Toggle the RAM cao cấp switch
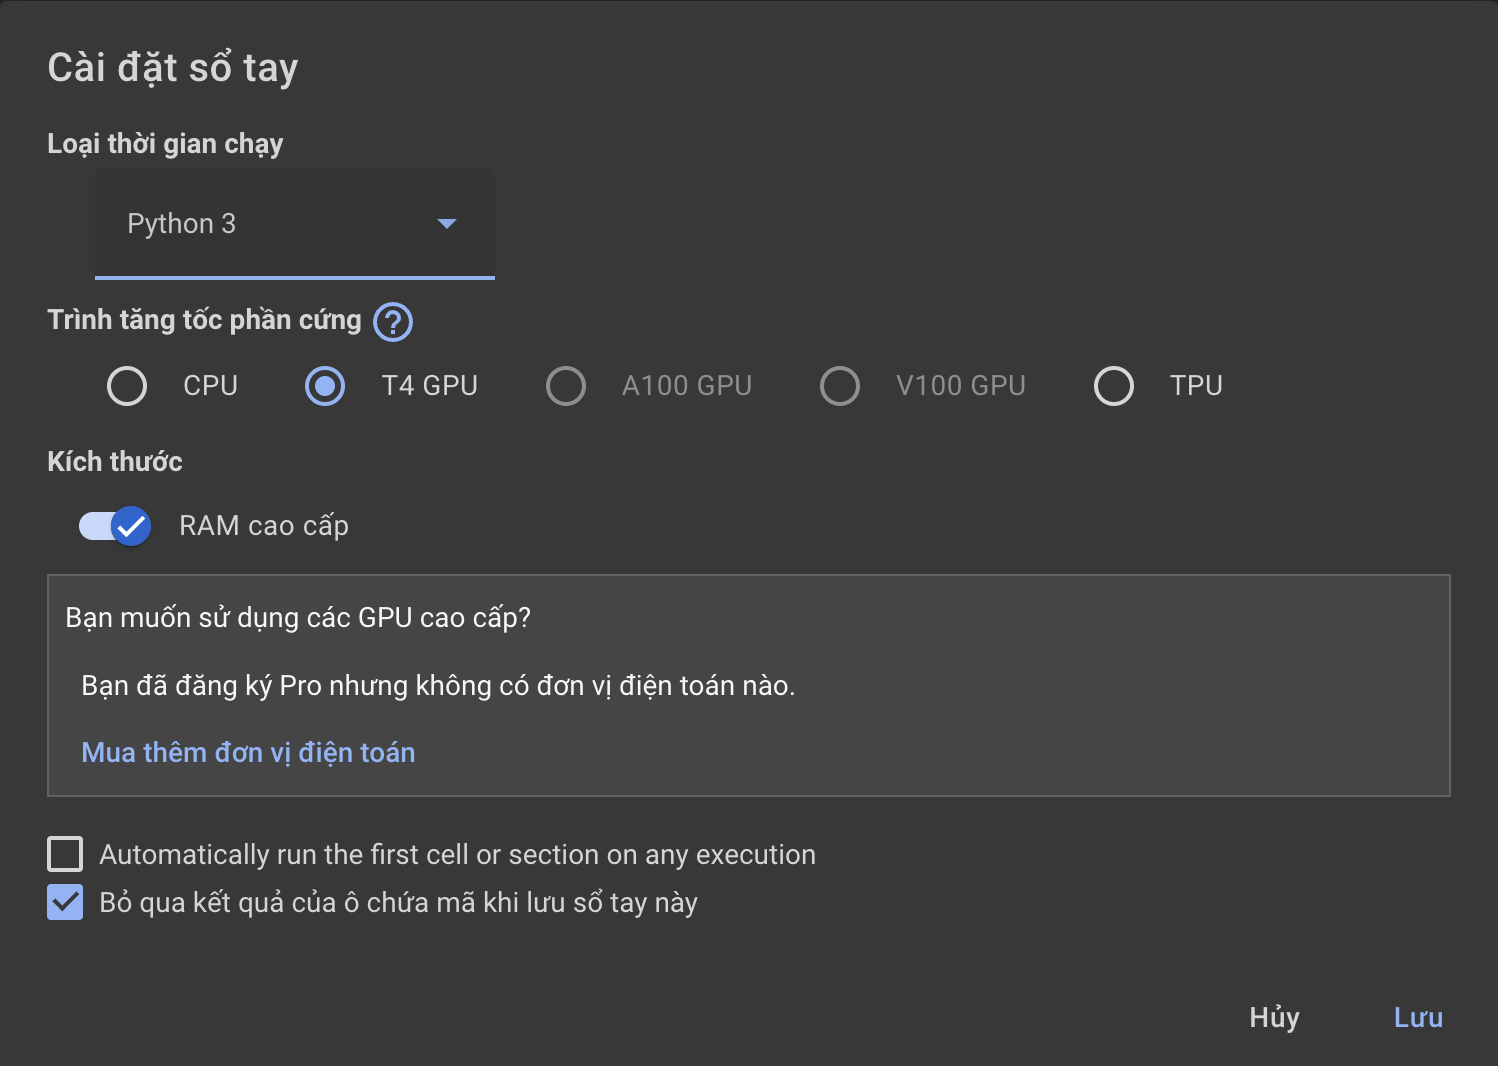This screenshot has height=1066, width=1498. click(115, 526)
